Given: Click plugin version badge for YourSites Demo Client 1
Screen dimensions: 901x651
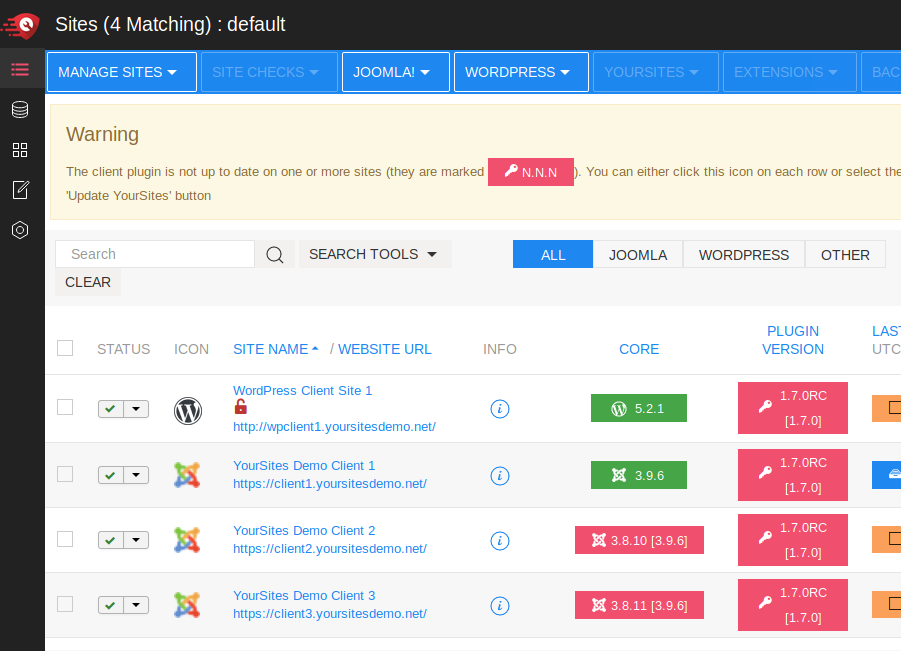Looking at the screenshot, I should click(793, 475).
